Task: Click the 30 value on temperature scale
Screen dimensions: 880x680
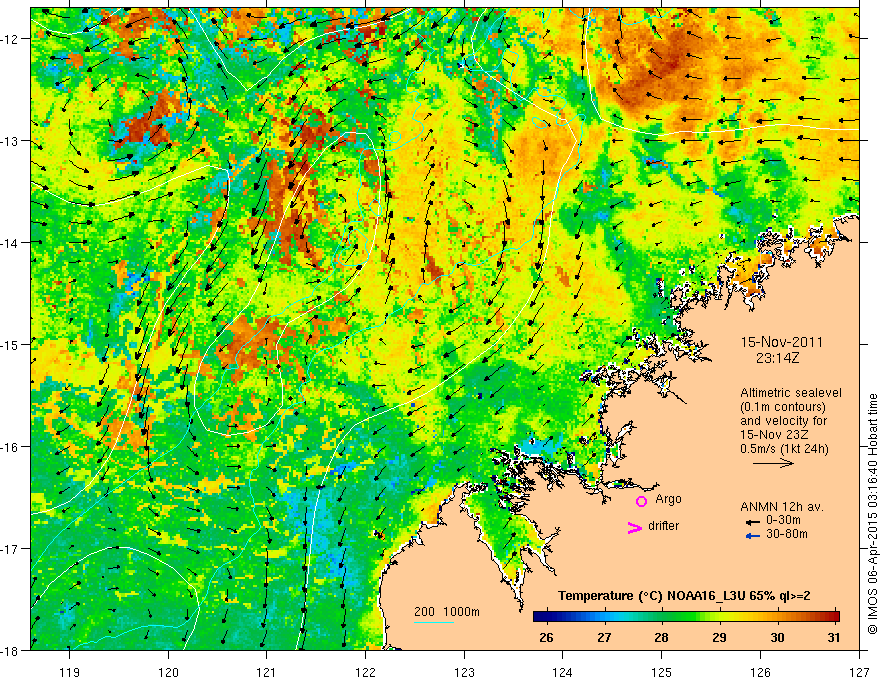Action: [777, 637]
